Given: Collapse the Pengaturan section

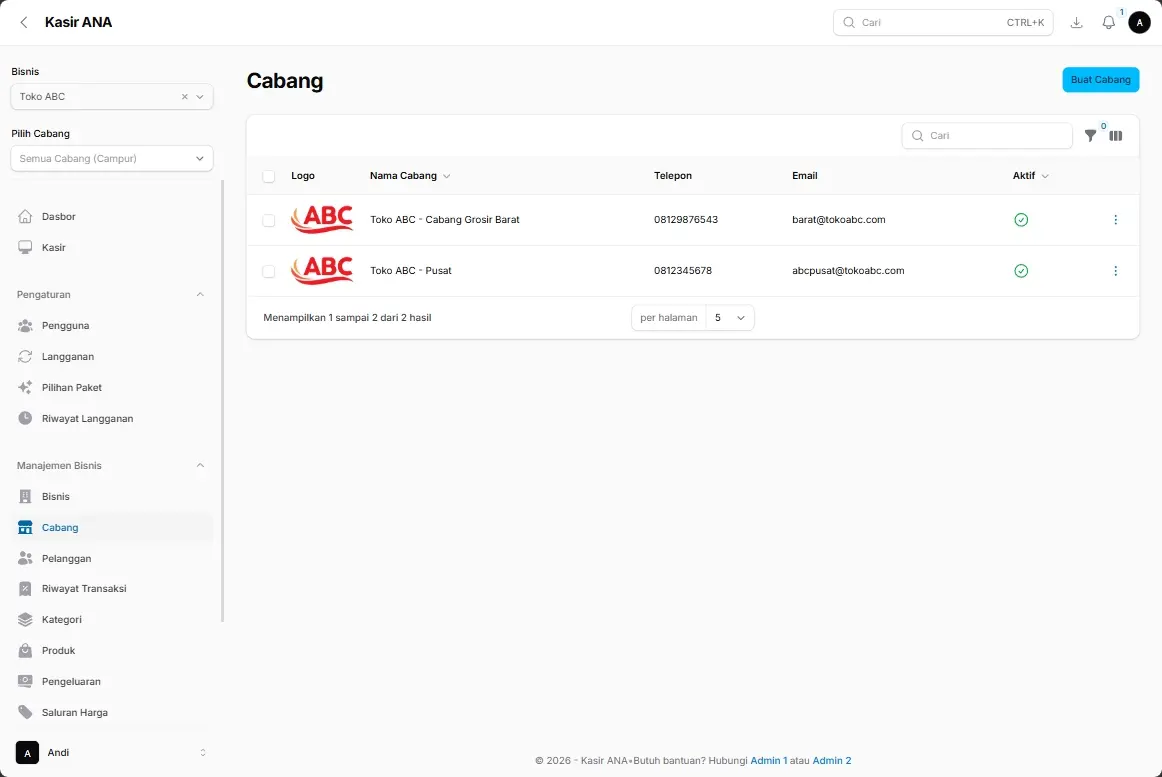Looking at the screenshot, I should [x=199, y=294].
